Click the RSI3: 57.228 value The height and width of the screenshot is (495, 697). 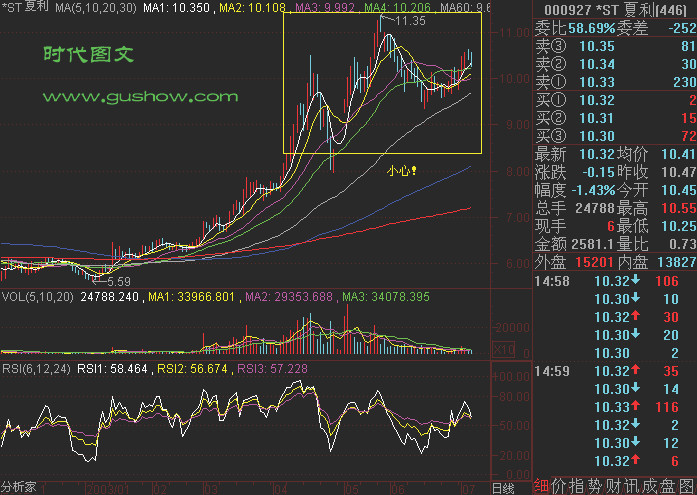(x=272, y=369)
